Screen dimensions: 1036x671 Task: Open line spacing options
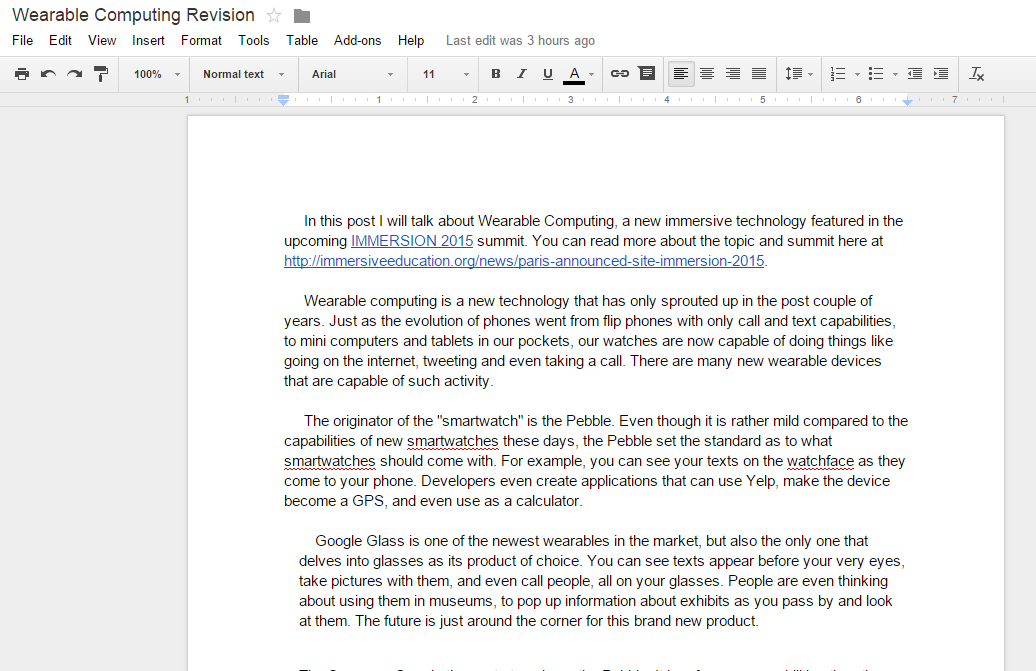[799, 74]
